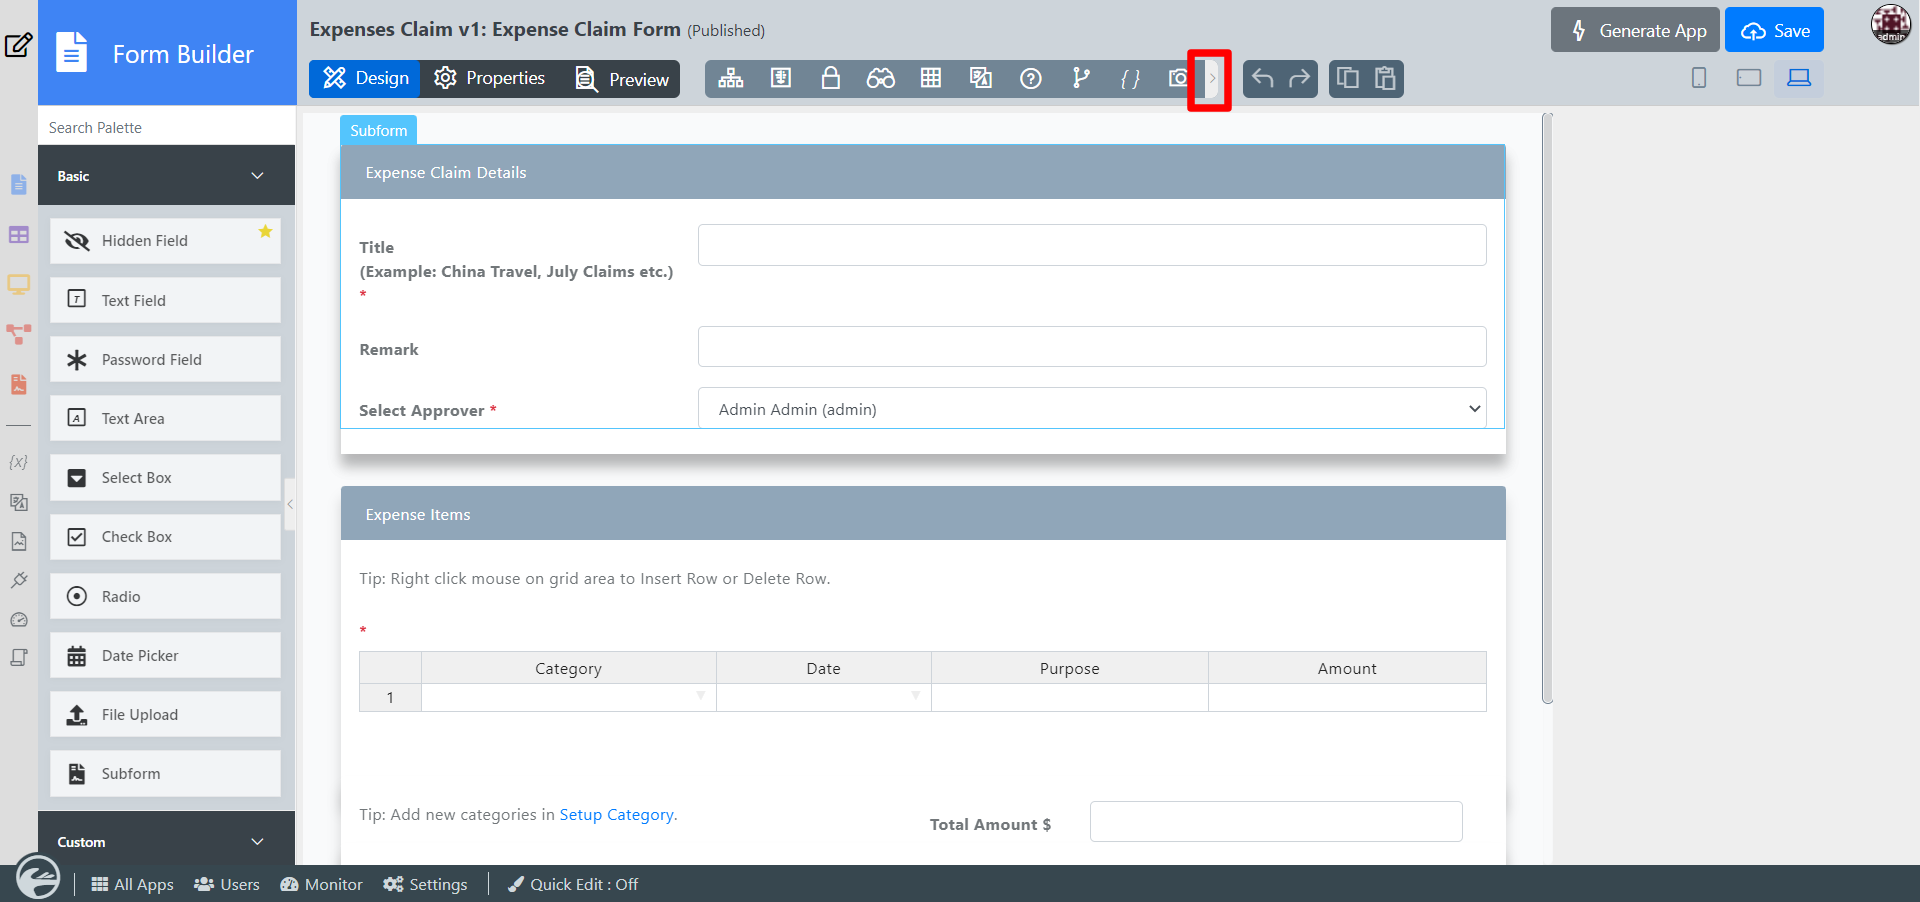This screenshot has height=902, width=1920.
Task: Open the performance gauge icon in sidebar
Action: click(x=18, y=620)
